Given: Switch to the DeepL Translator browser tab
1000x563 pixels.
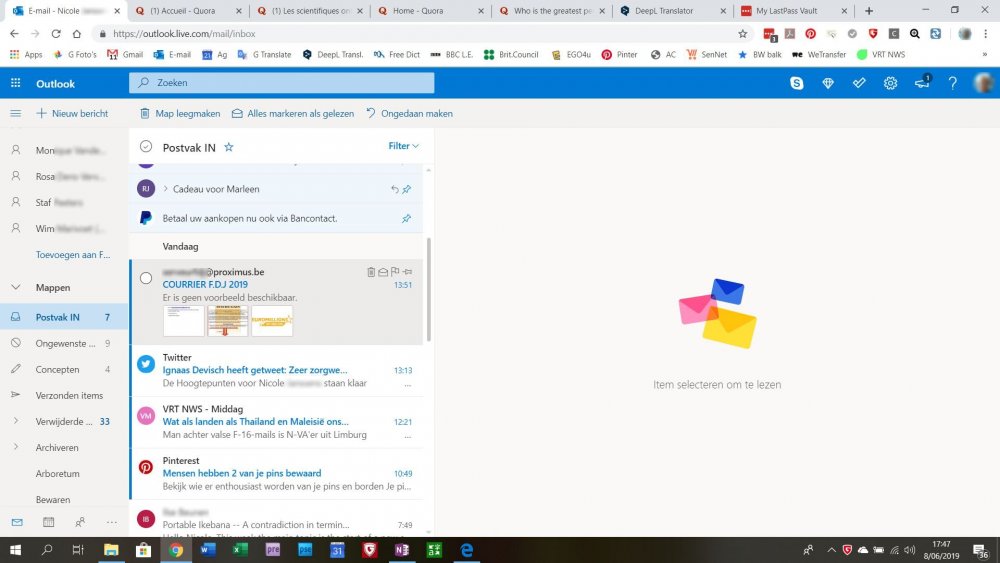Looking at the screenshot, I should (x=672, y=11).
